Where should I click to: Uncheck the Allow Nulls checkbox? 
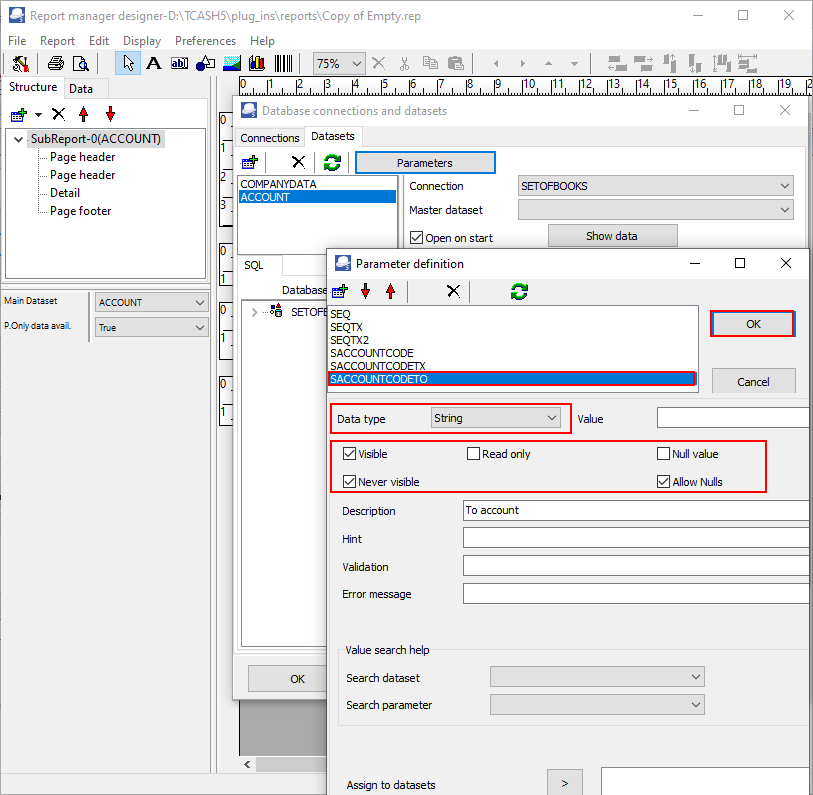(663, 482)
